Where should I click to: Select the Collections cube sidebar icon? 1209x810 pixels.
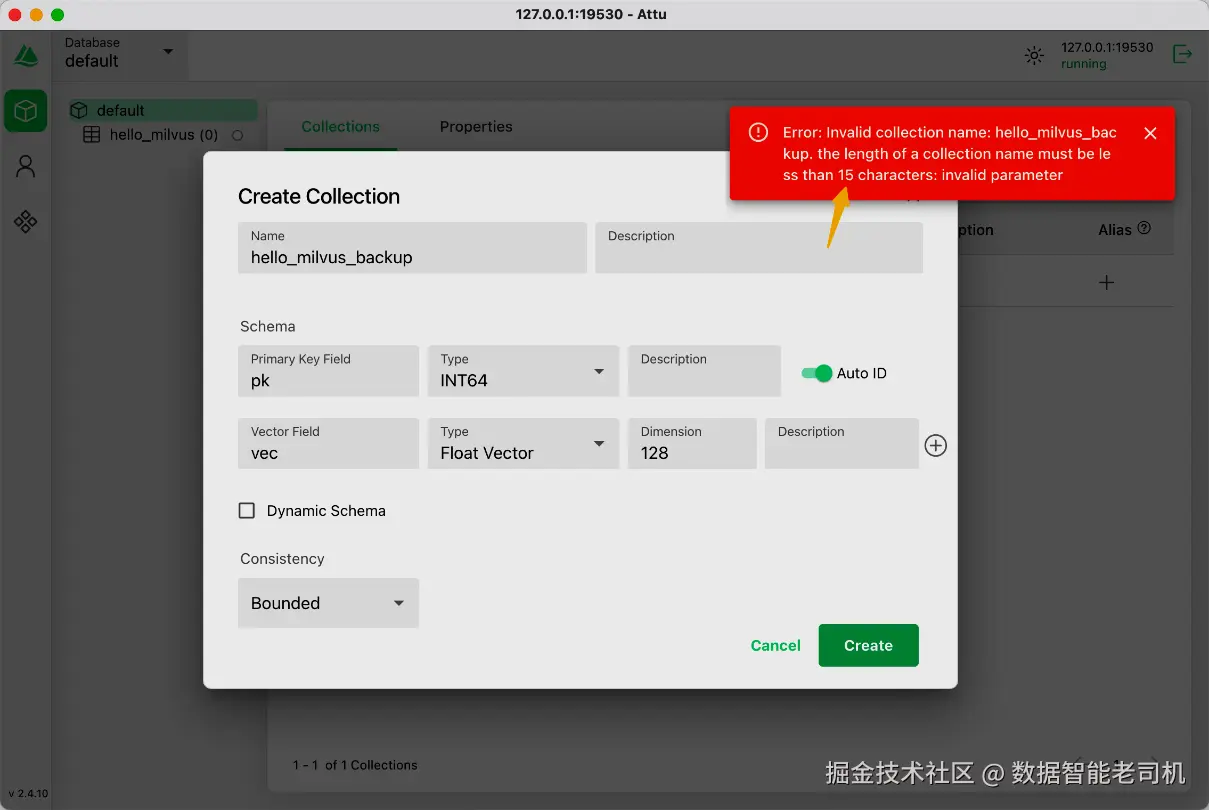26,111
